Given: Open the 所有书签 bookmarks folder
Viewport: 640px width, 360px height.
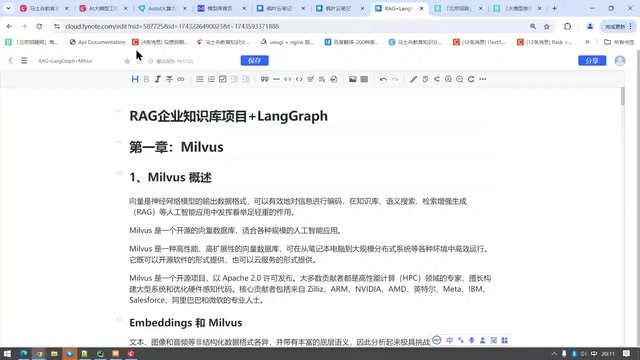Looking at the screenshot, I should (x=619, y=42).
